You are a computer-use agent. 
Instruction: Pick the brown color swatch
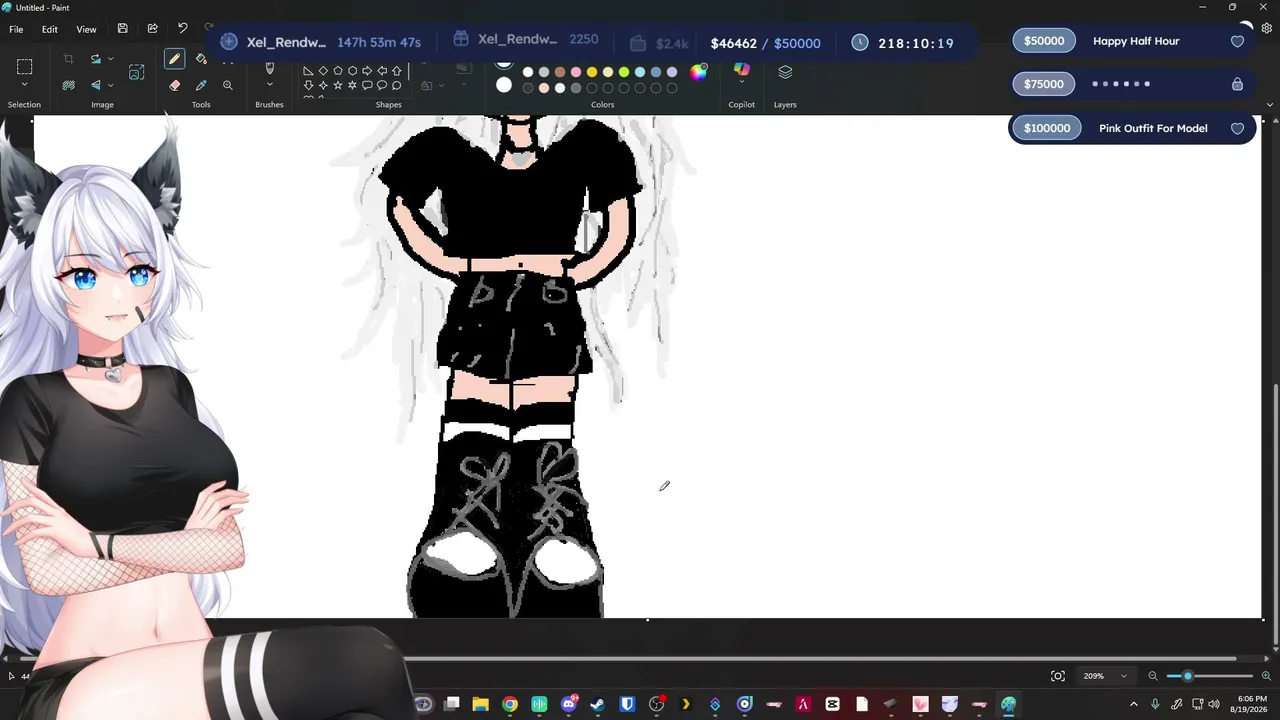click(560, 72)
